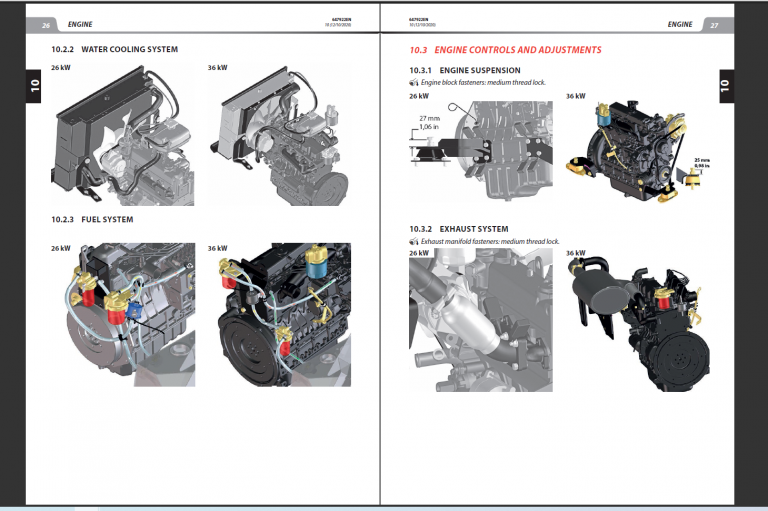Click the 26 kW exhaust system illustration

coord(481,319)
